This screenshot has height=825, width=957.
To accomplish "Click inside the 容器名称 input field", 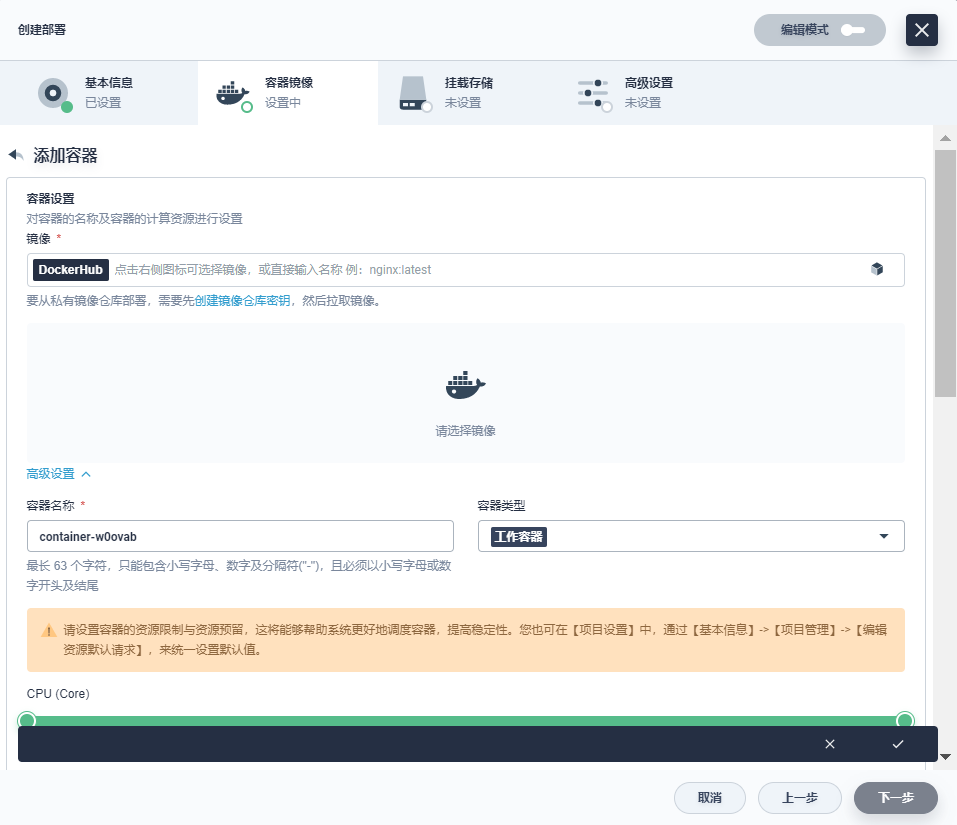I will pyautogui.click(x=240, y=536).
